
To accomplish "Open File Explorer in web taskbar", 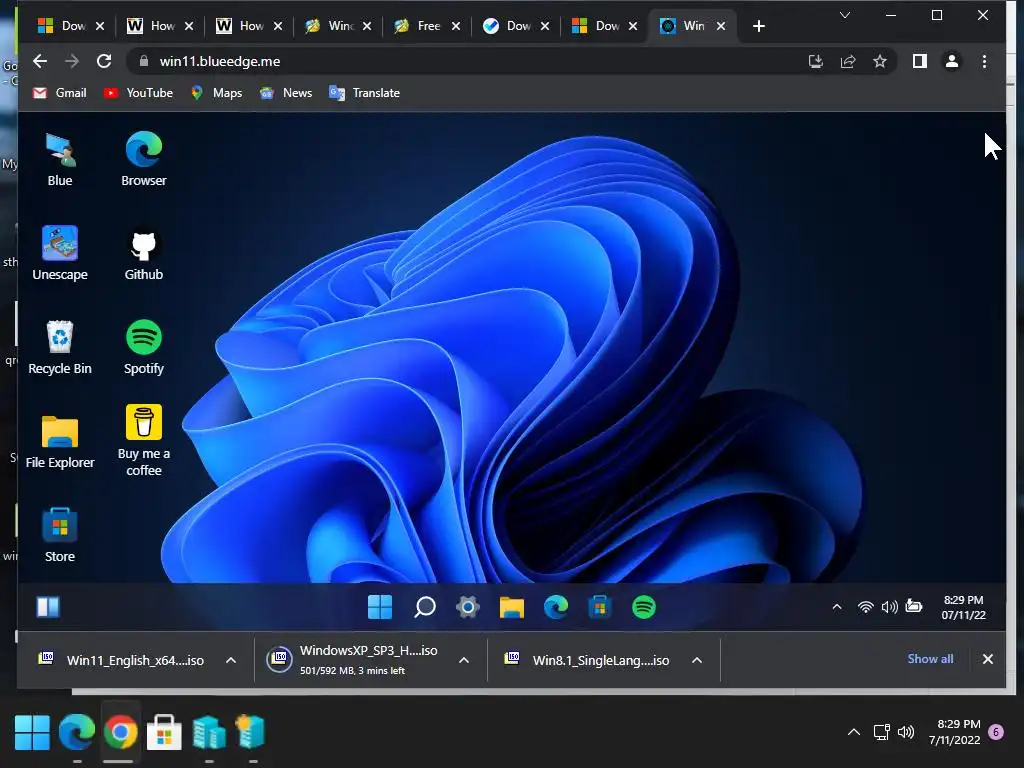I will coord(512,607).
